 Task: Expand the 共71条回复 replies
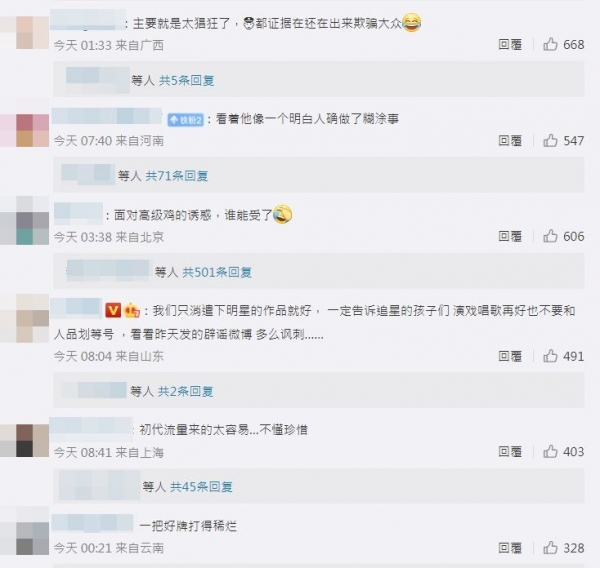tap(176, 176)
